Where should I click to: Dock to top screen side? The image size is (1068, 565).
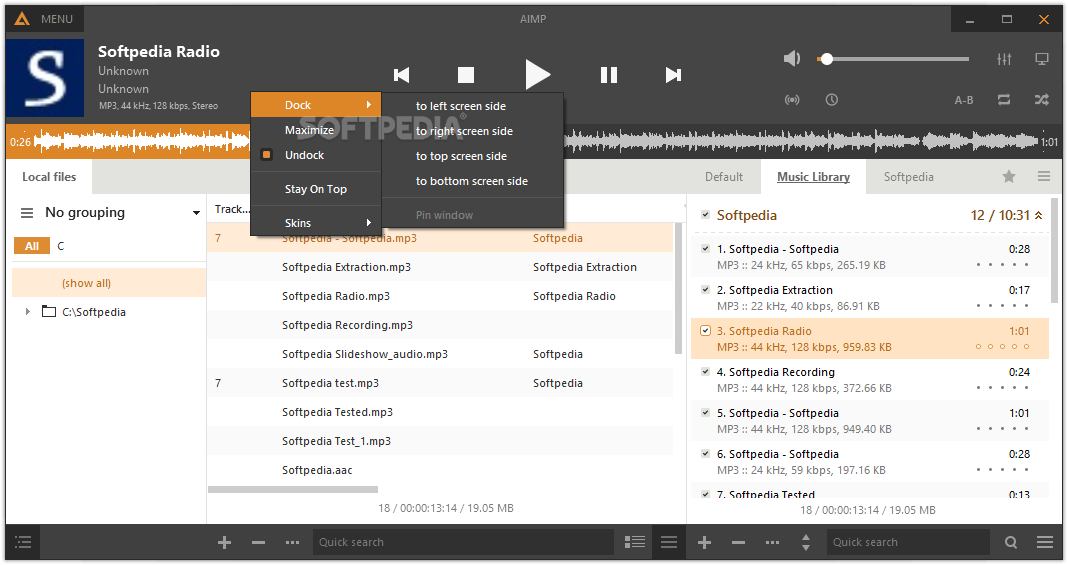pos(473,157)
